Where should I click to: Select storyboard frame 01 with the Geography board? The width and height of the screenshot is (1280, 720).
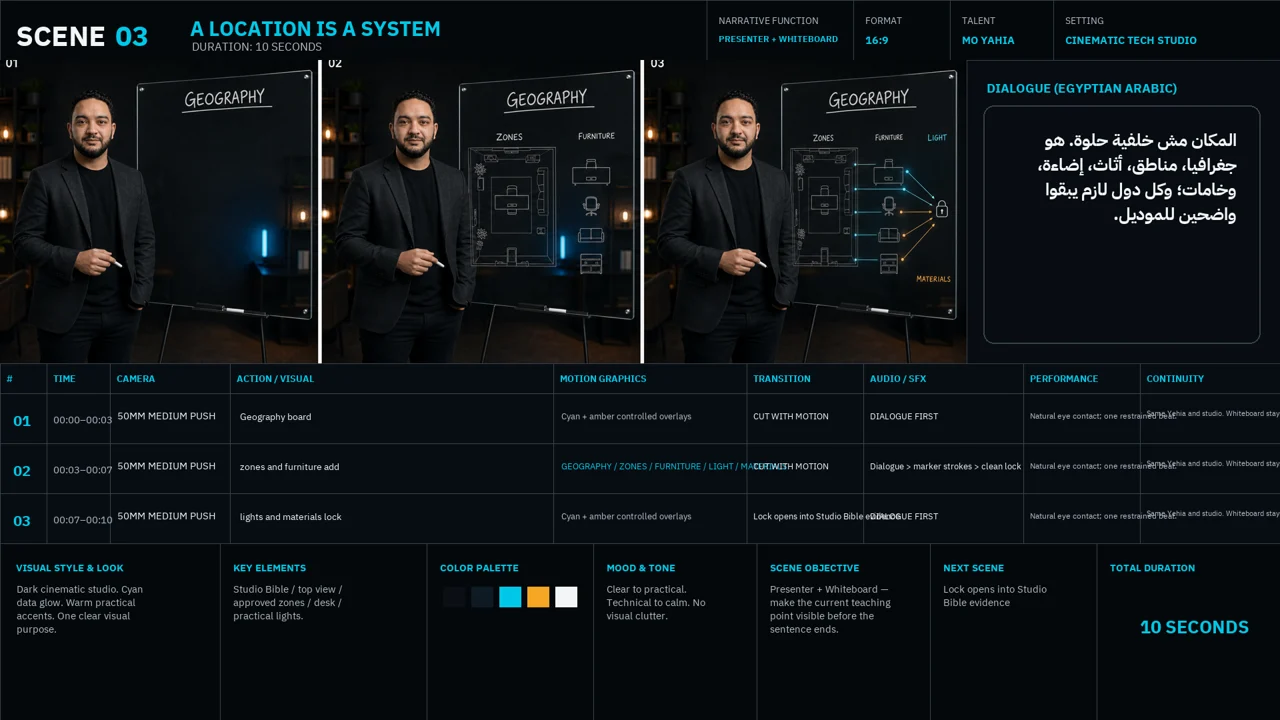click(159, 211)
